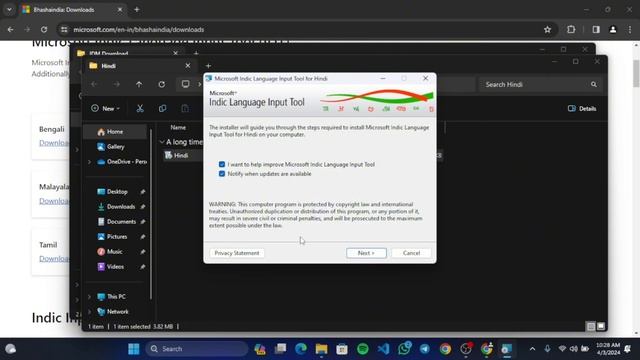
Task: Select Gallery in Explorer sidebar
Action: [115, 147]
